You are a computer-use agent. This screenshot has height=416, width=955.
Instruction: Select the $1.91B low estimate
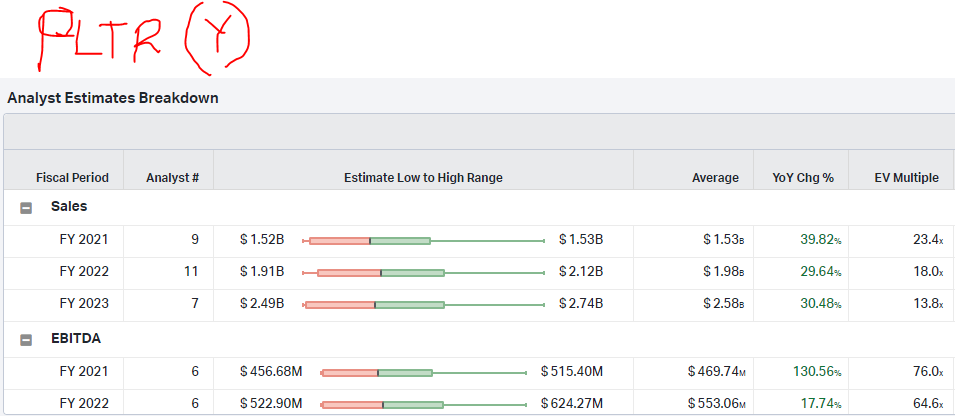point(262,271)
